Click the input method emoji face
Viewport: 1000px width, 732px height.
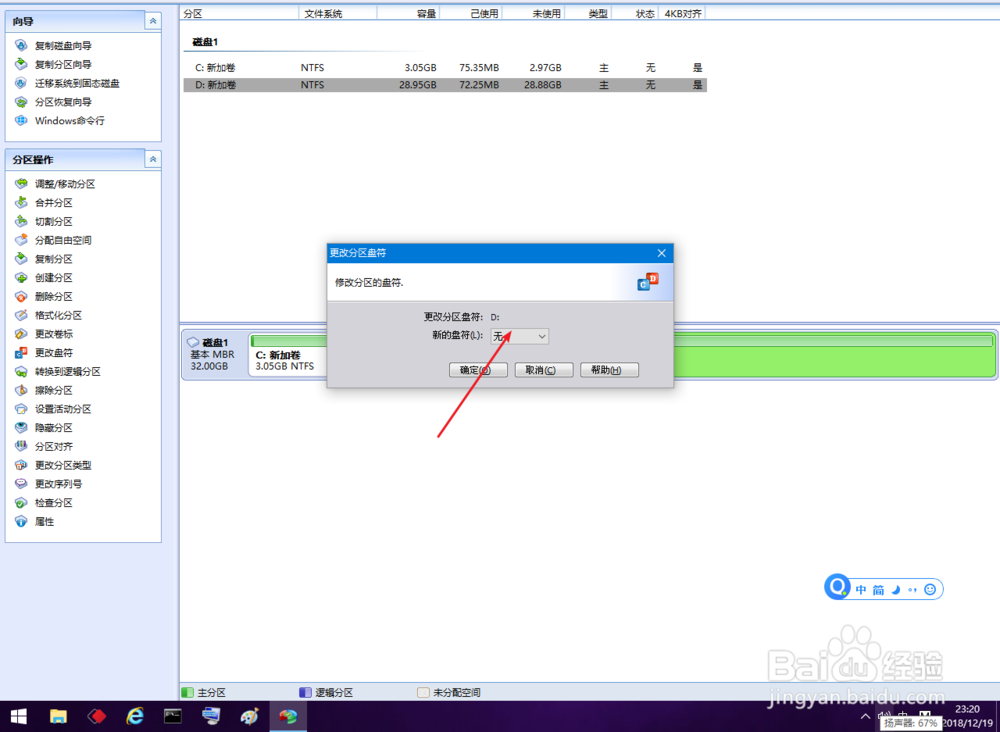(x=930, y=589)
